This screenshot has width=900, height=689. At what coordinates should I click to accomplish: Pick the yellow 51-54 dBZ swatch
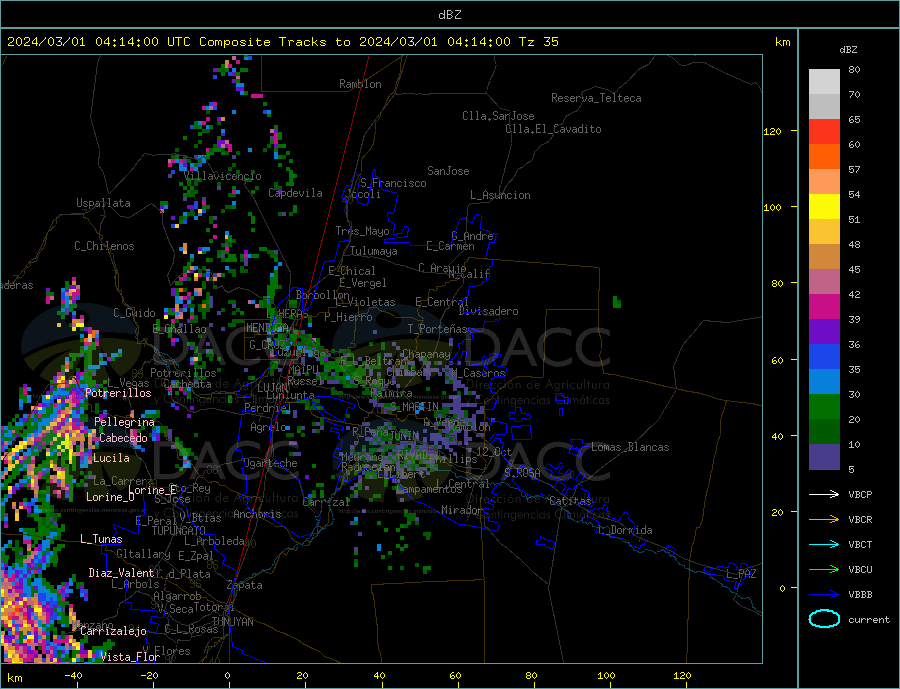[x=824, y=207]
